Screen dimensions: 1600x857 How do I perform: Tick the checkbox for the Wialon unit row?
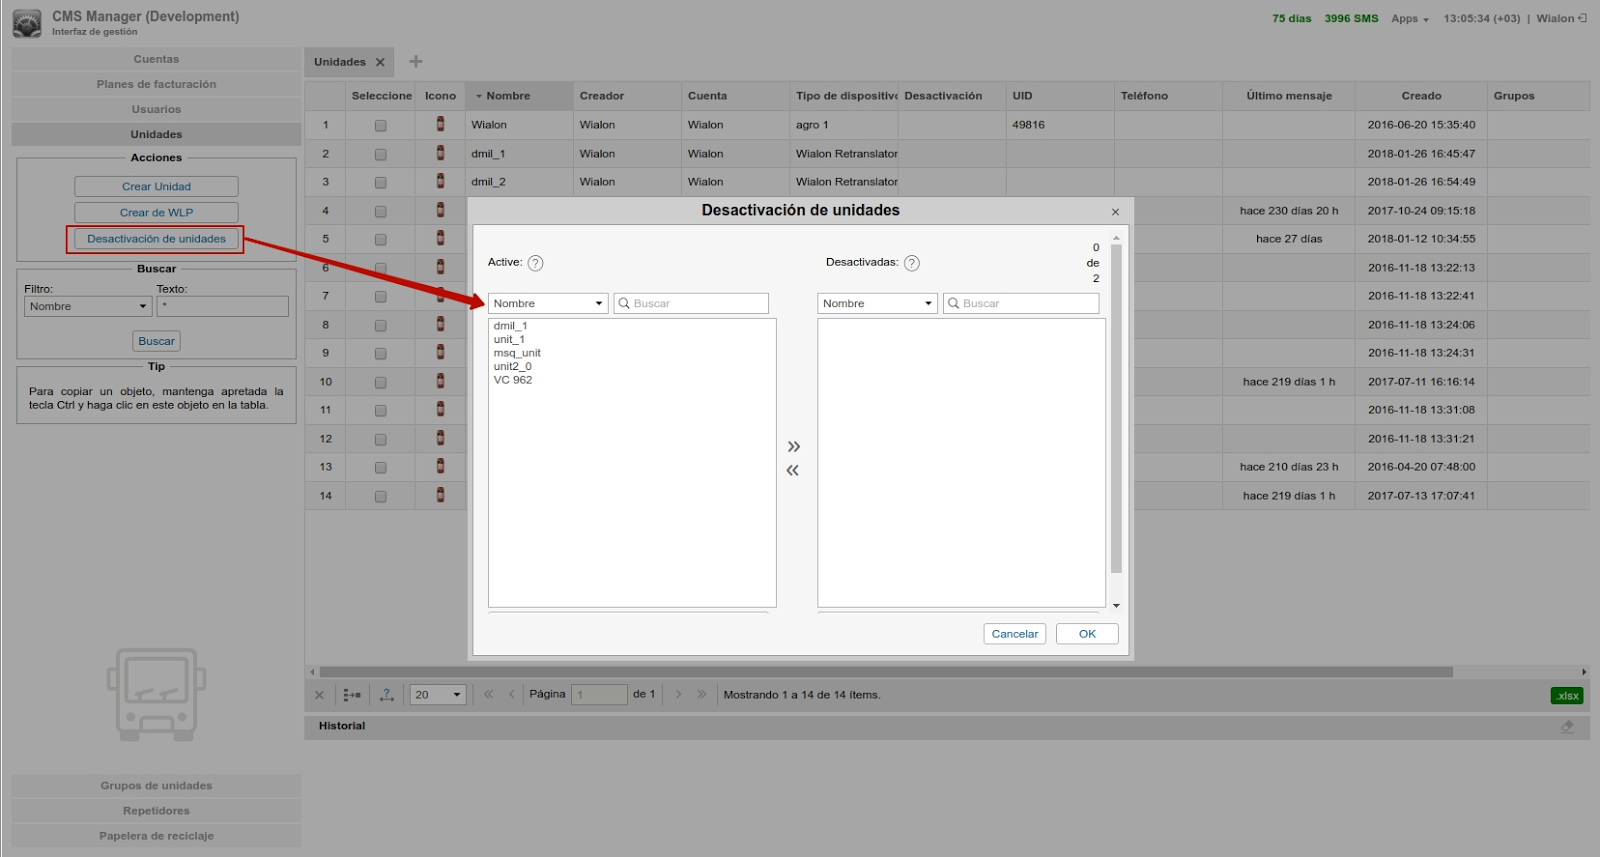tap(380, 126)
